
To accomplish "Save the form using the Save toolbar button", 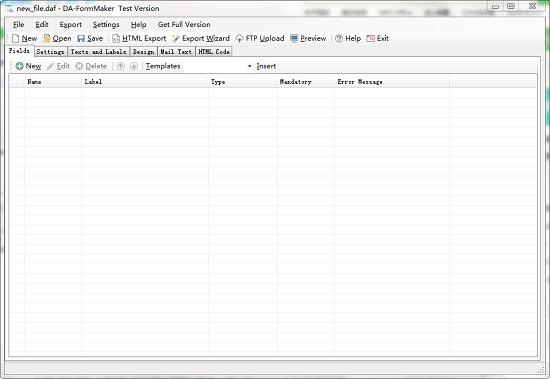I will pos(90,38).
